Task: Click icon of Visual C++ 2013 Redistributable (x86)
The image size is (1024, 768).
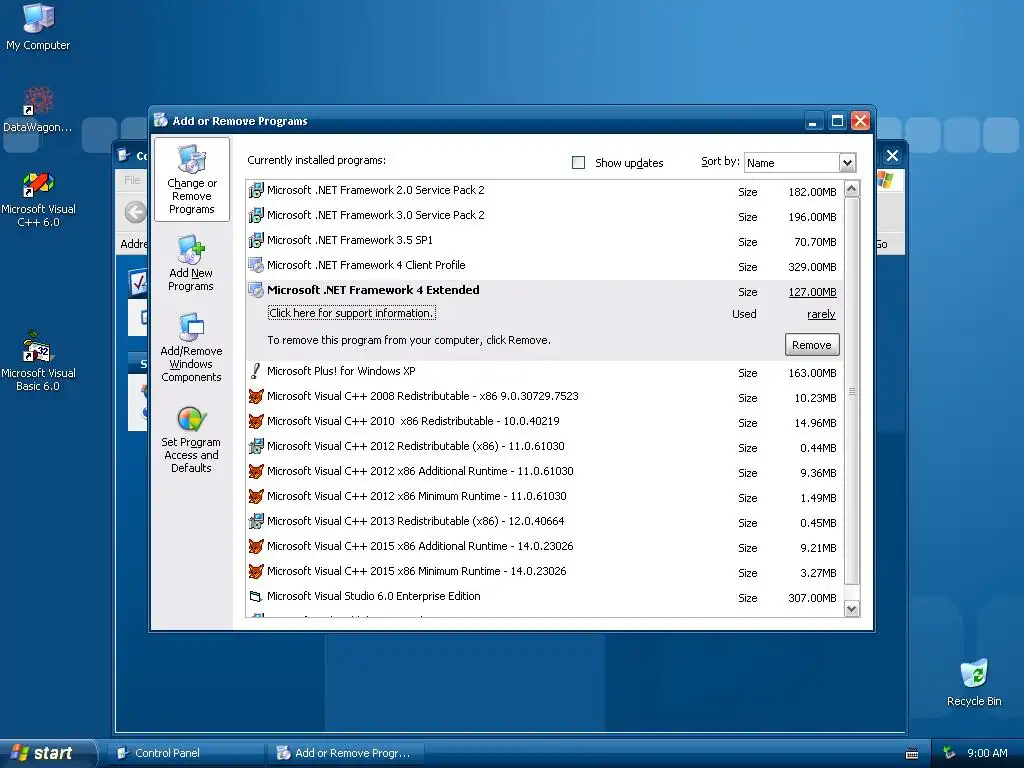Action: point(256,521)
